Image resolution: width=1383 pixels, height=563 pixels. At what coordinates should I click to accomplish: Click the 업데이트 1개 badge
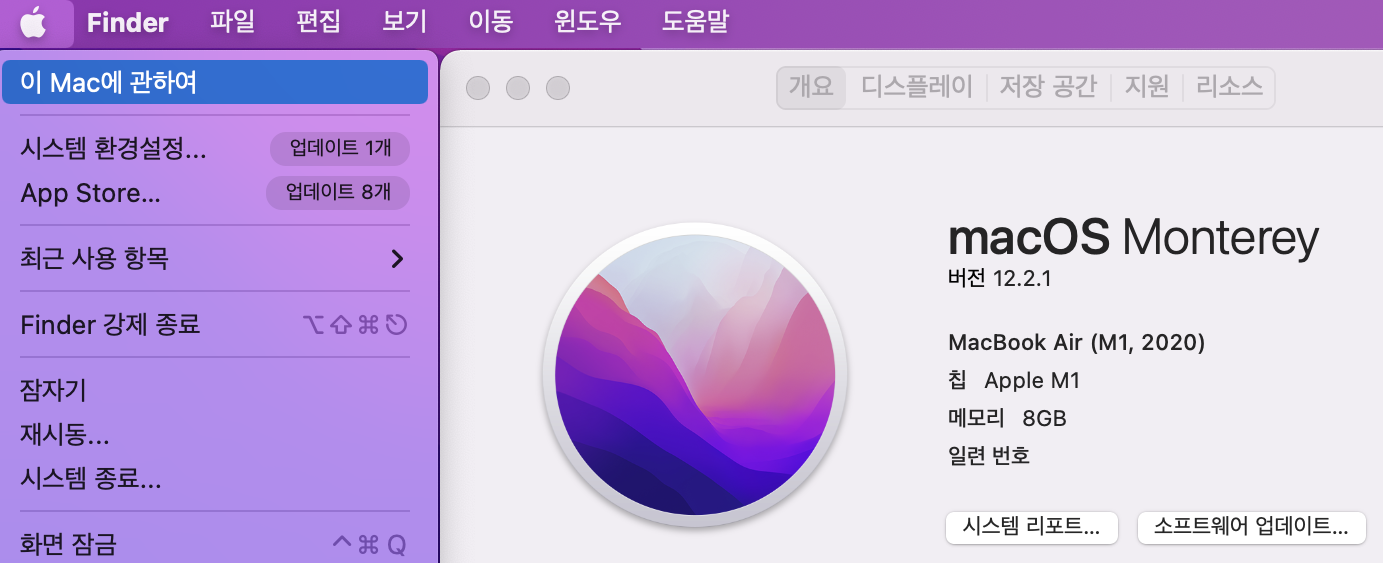(340, 149)
